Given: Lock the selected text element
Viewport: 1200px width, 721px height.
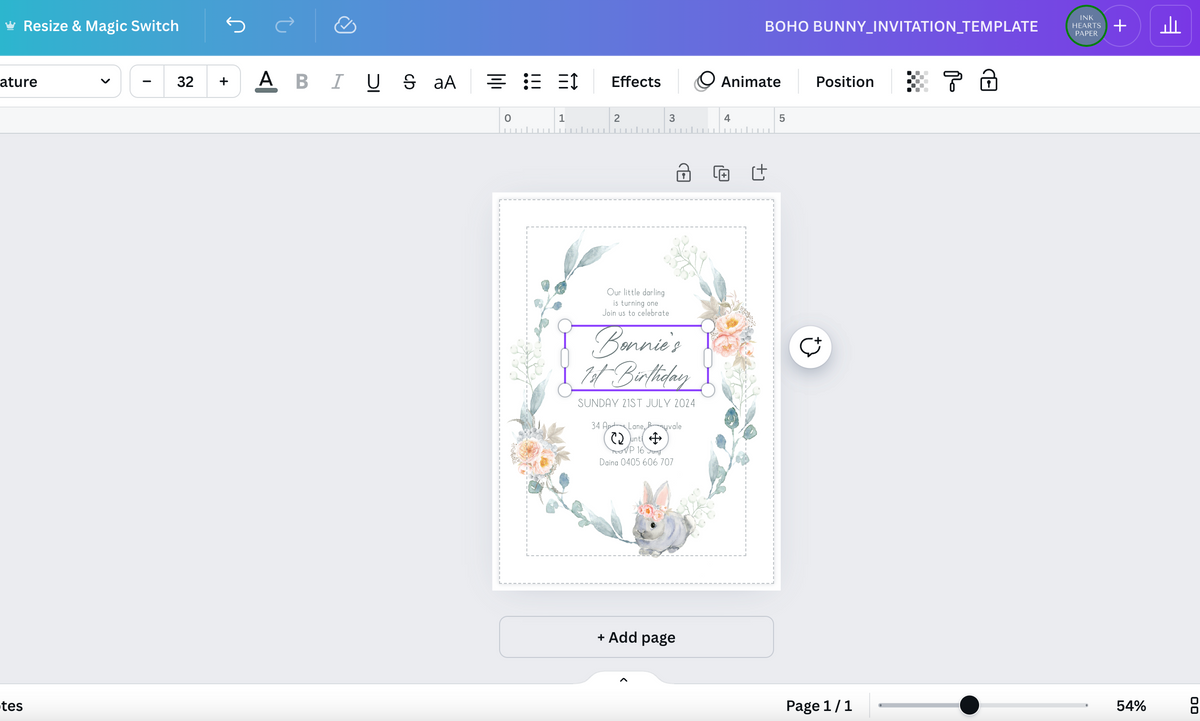Looking at the screenshot, I should [988, 81].
